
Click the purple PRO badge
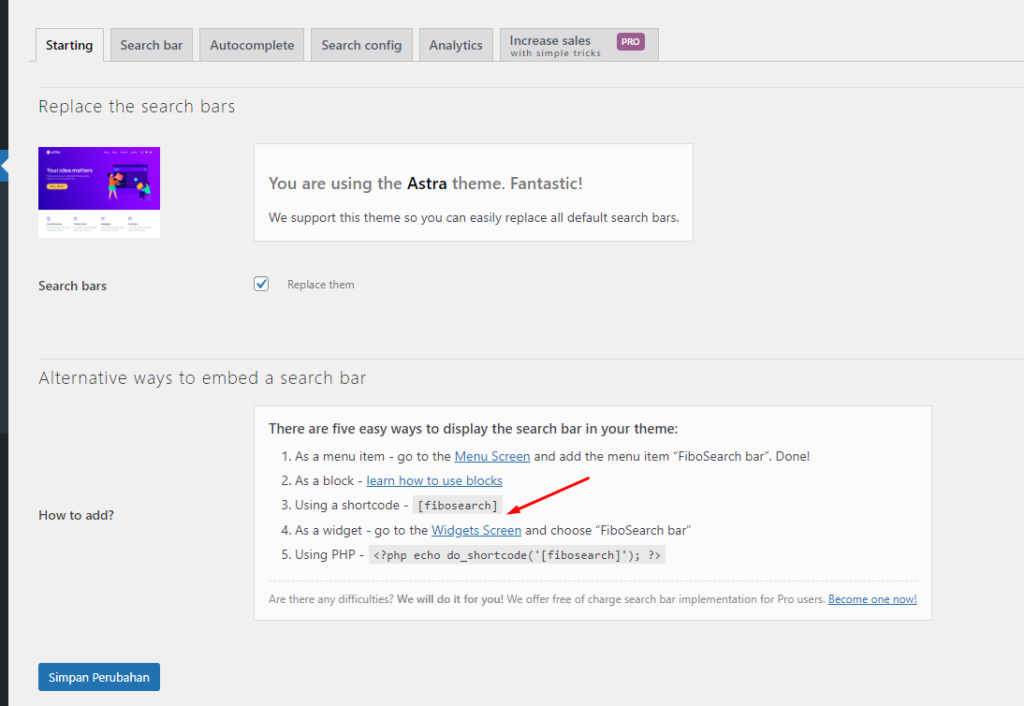(630, 42)
